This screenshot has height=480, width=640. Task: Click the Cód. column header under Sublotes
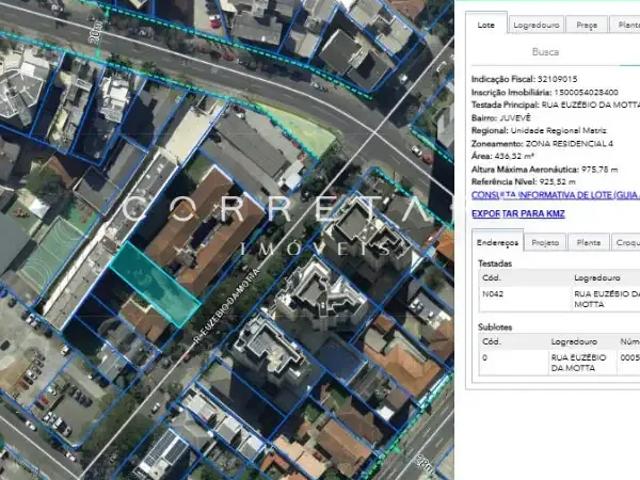491,341
